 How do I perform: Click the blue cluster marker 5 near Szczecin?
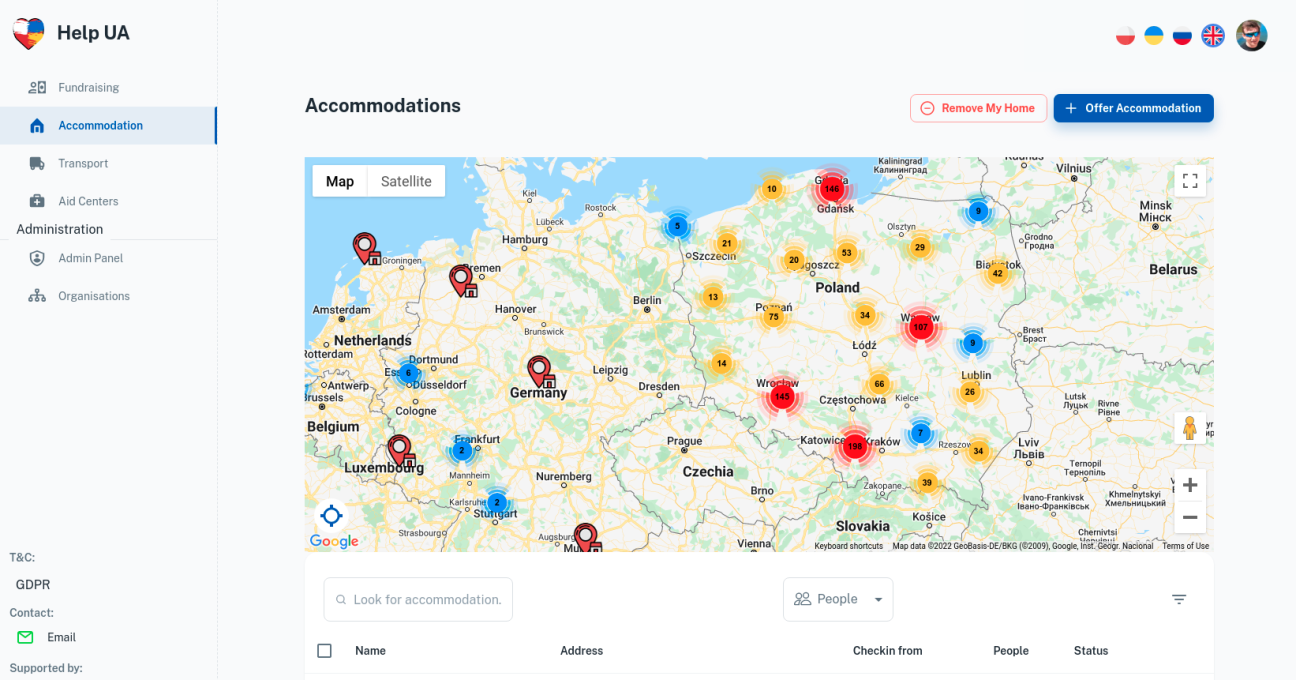pyautogui.click(x=677, y=226)
